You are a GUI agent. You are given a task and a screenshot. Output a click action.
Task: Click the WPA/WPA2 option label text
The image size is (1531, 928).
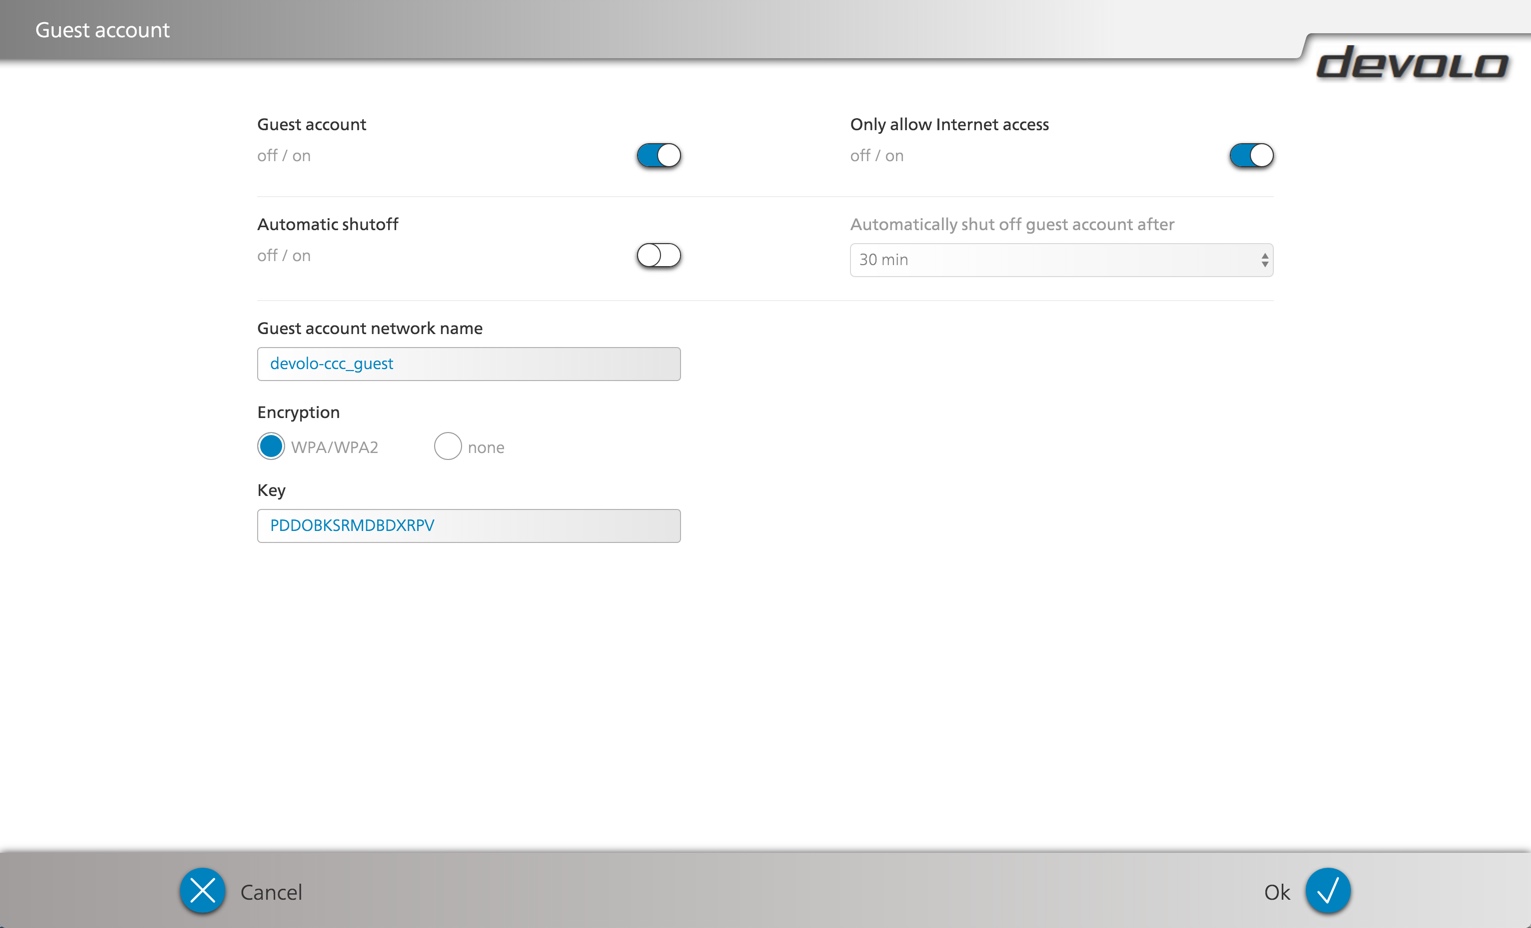335,448
